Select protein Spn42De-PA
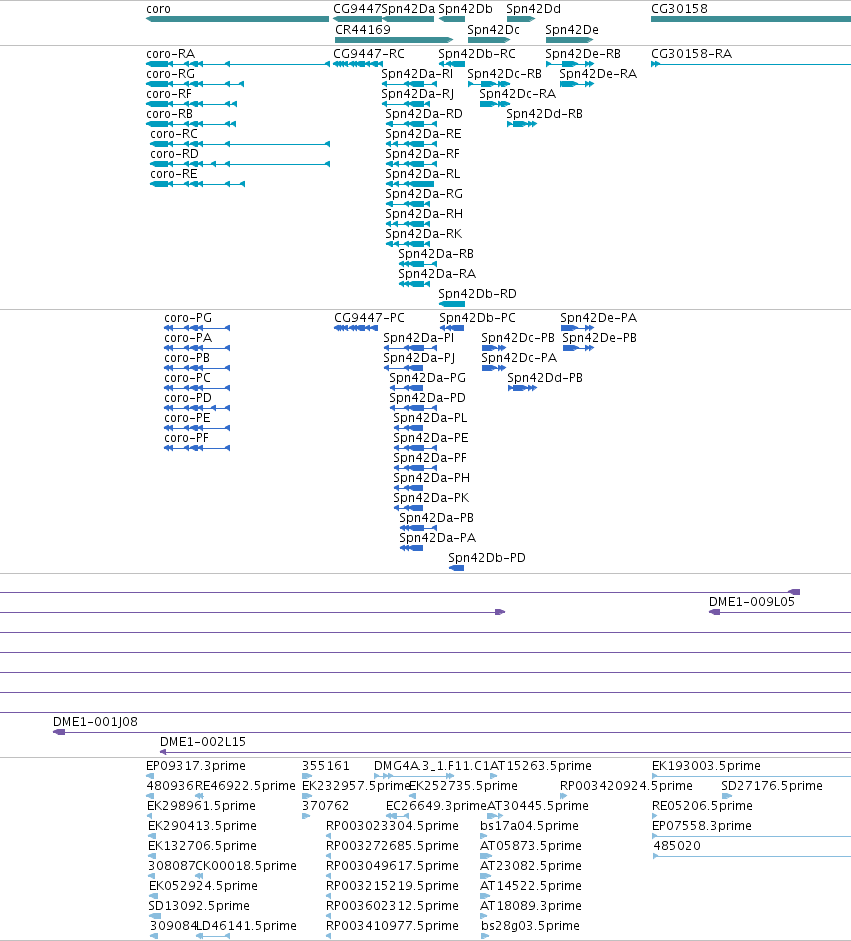The width and height of the screenshot is (851, 941). coord(577,328)
